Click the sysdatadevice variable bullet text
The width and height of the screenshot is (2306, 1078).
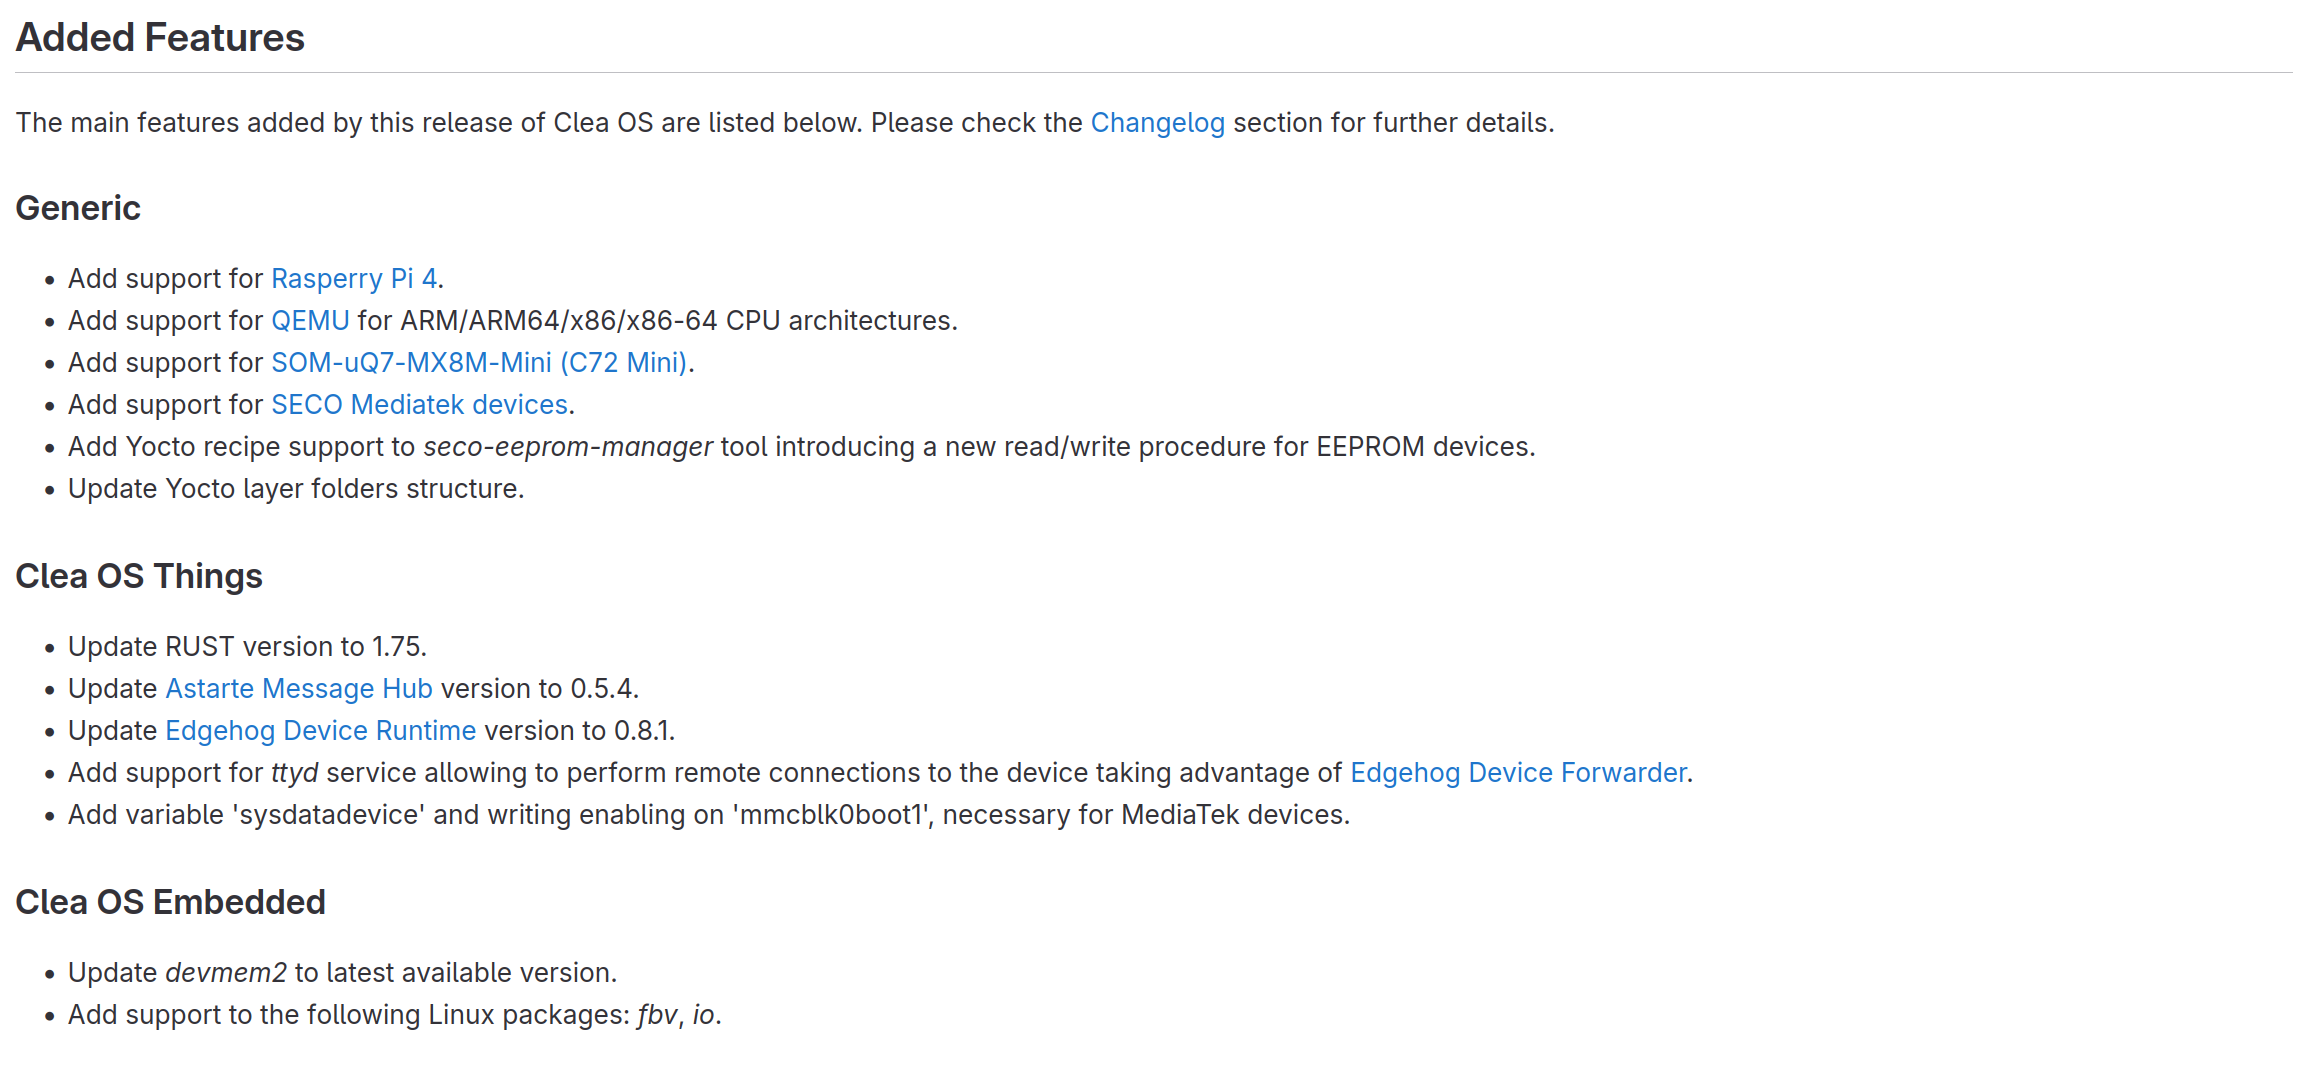709,815
